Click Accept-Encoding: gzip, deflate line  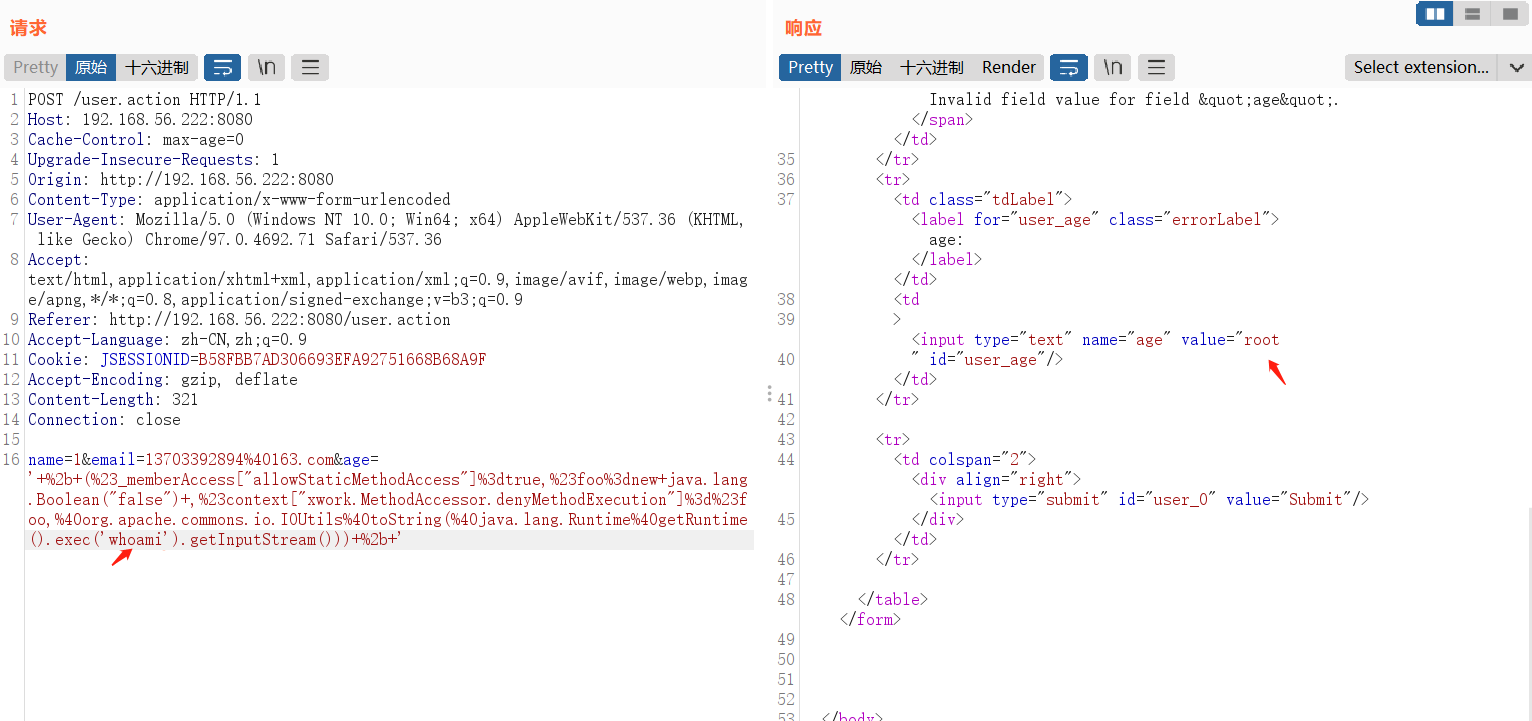[163, 379]
